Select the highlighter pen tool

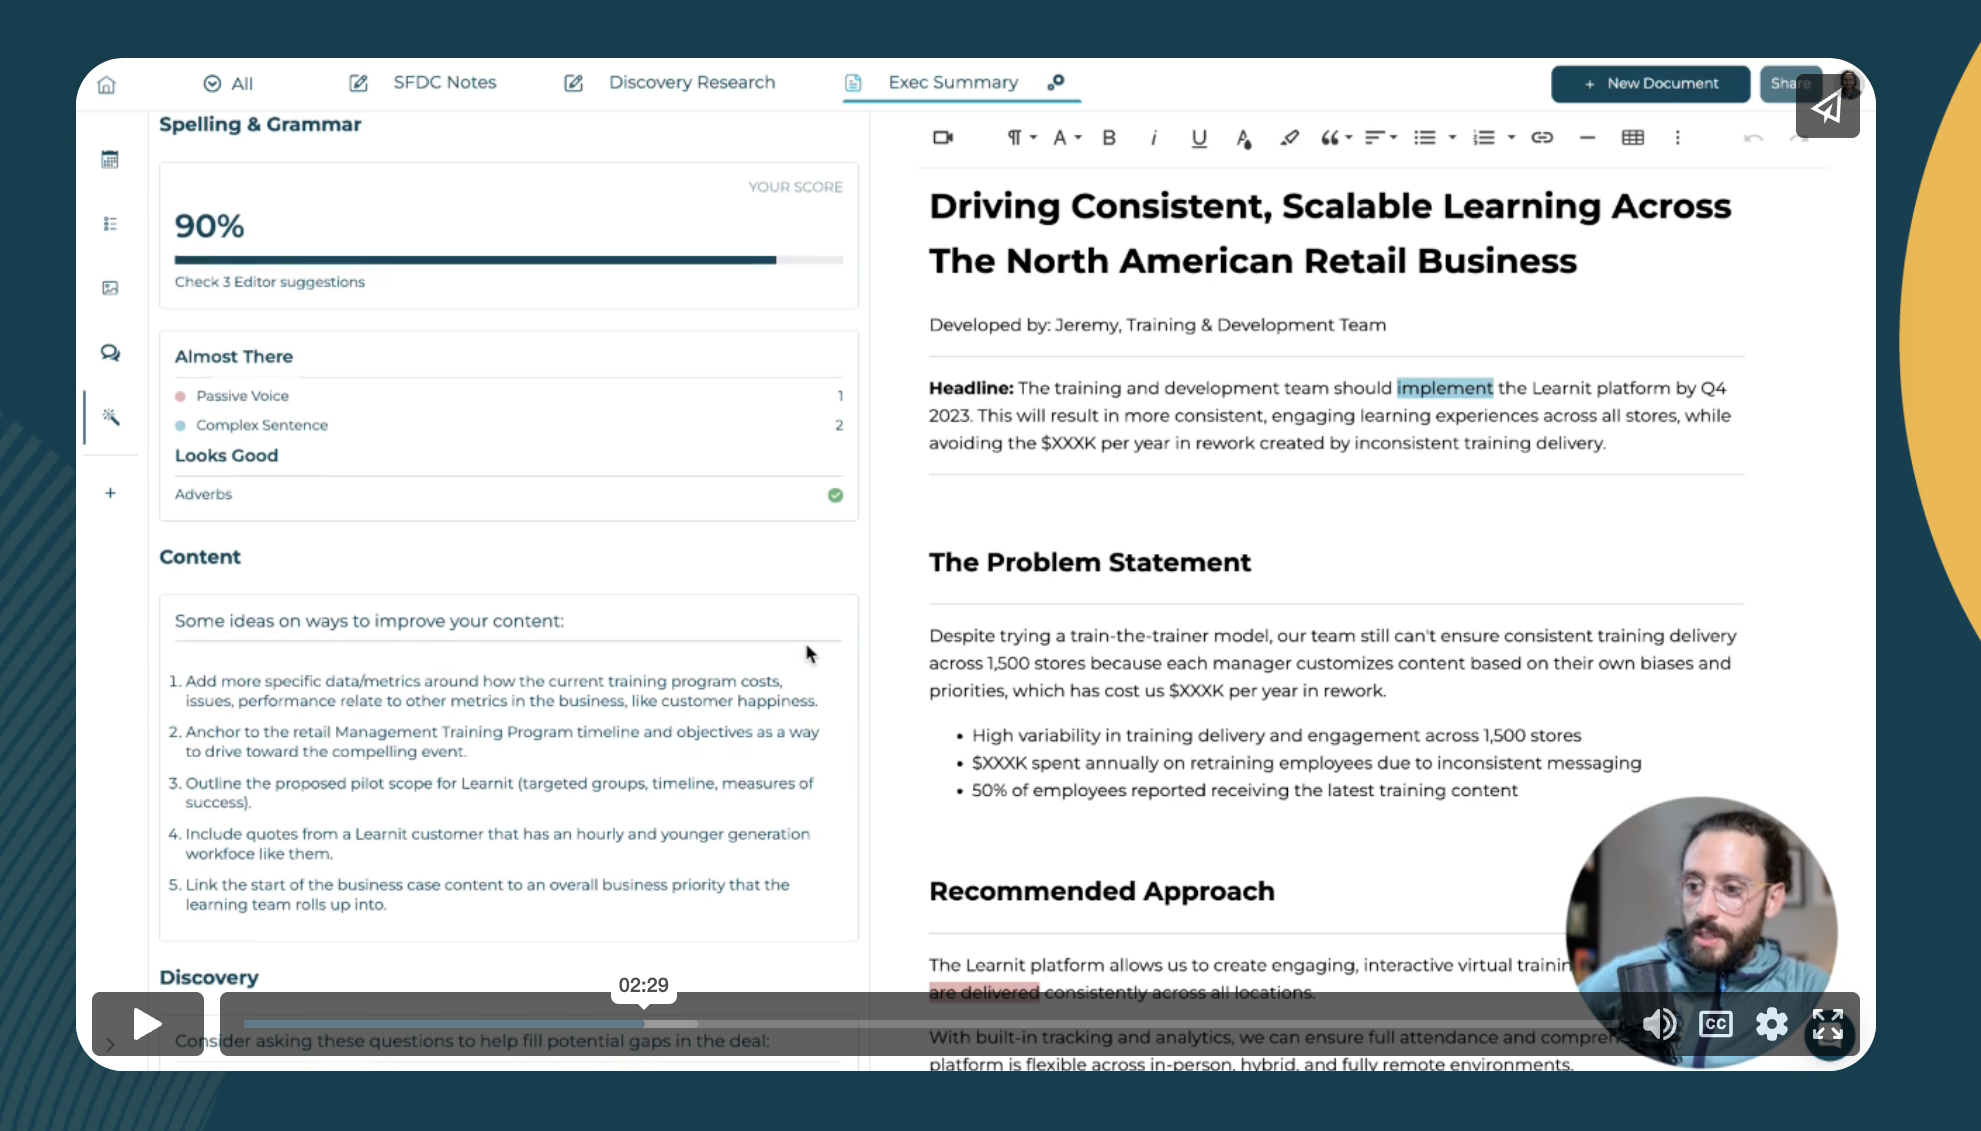point(1289,138)
